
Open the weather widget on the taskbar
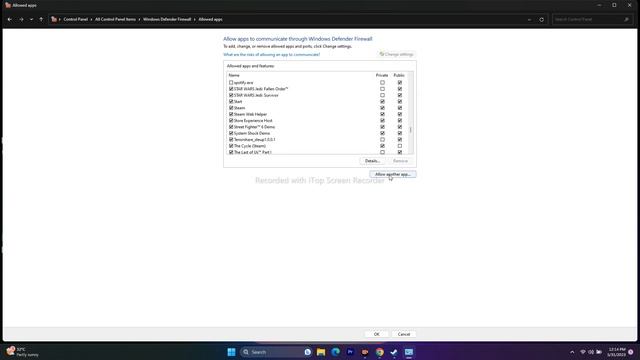pos(22,352)
